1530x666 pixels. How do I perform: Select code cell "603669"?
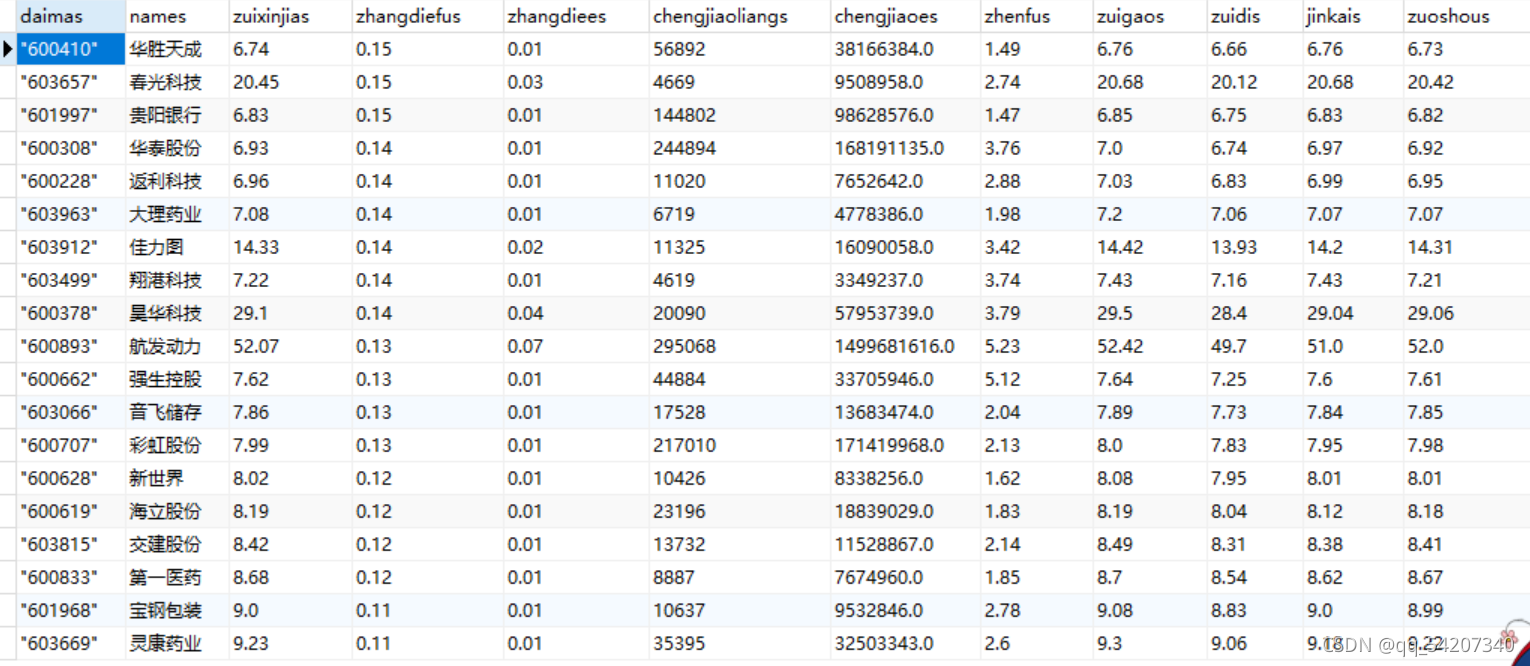tap(71, 643)
